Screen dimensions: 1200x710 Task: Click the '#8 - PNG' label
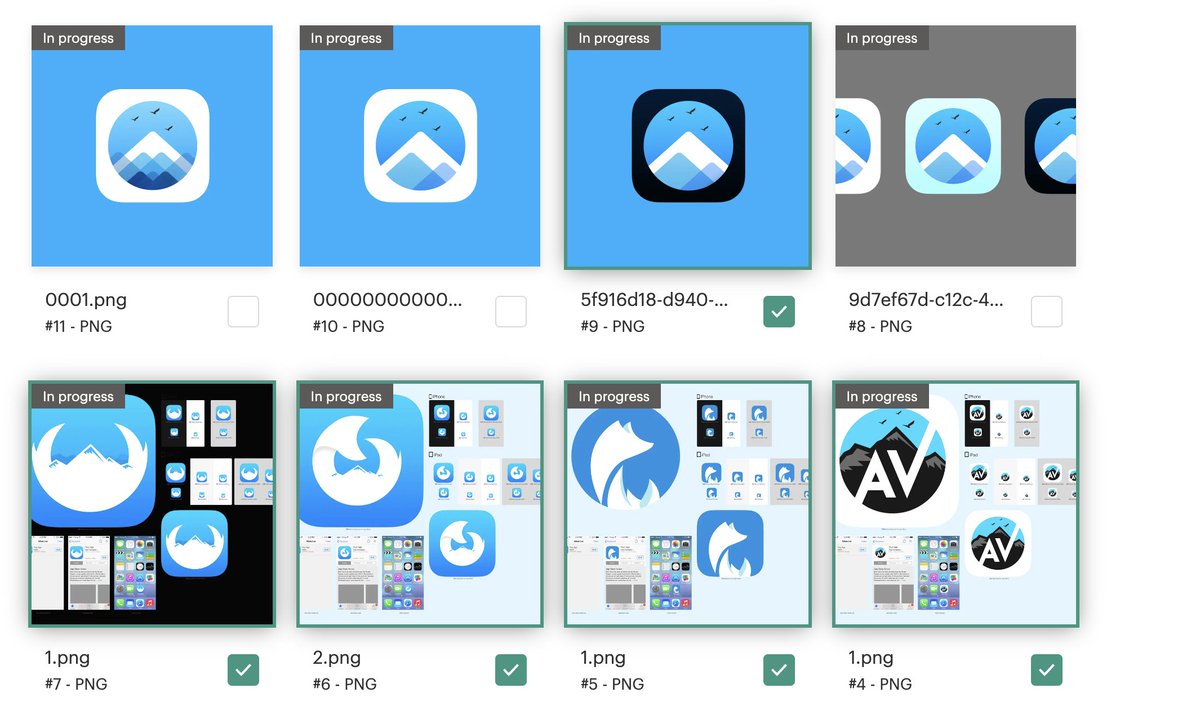tap(880, 326)
